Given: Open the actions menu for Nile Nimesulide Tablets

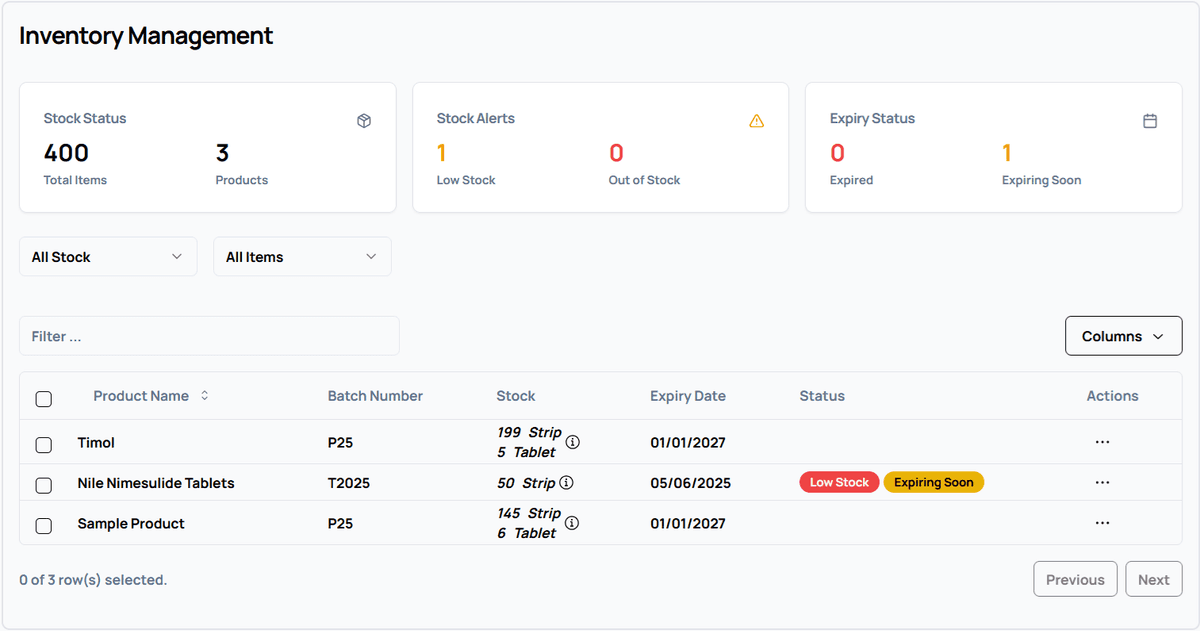Looking at the screenshot, I should point(1102,482).
